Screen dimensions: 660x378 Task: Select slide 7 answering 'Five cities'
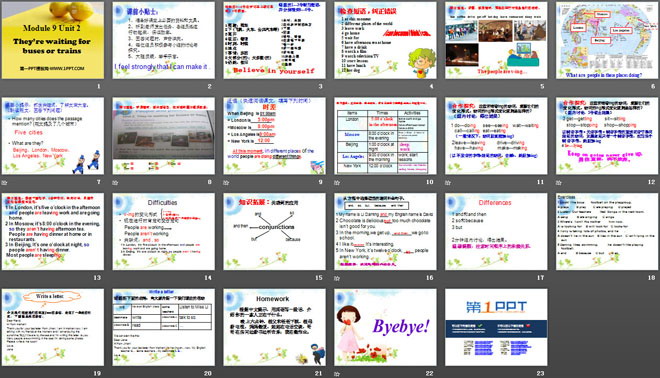(x=53, y=136)
